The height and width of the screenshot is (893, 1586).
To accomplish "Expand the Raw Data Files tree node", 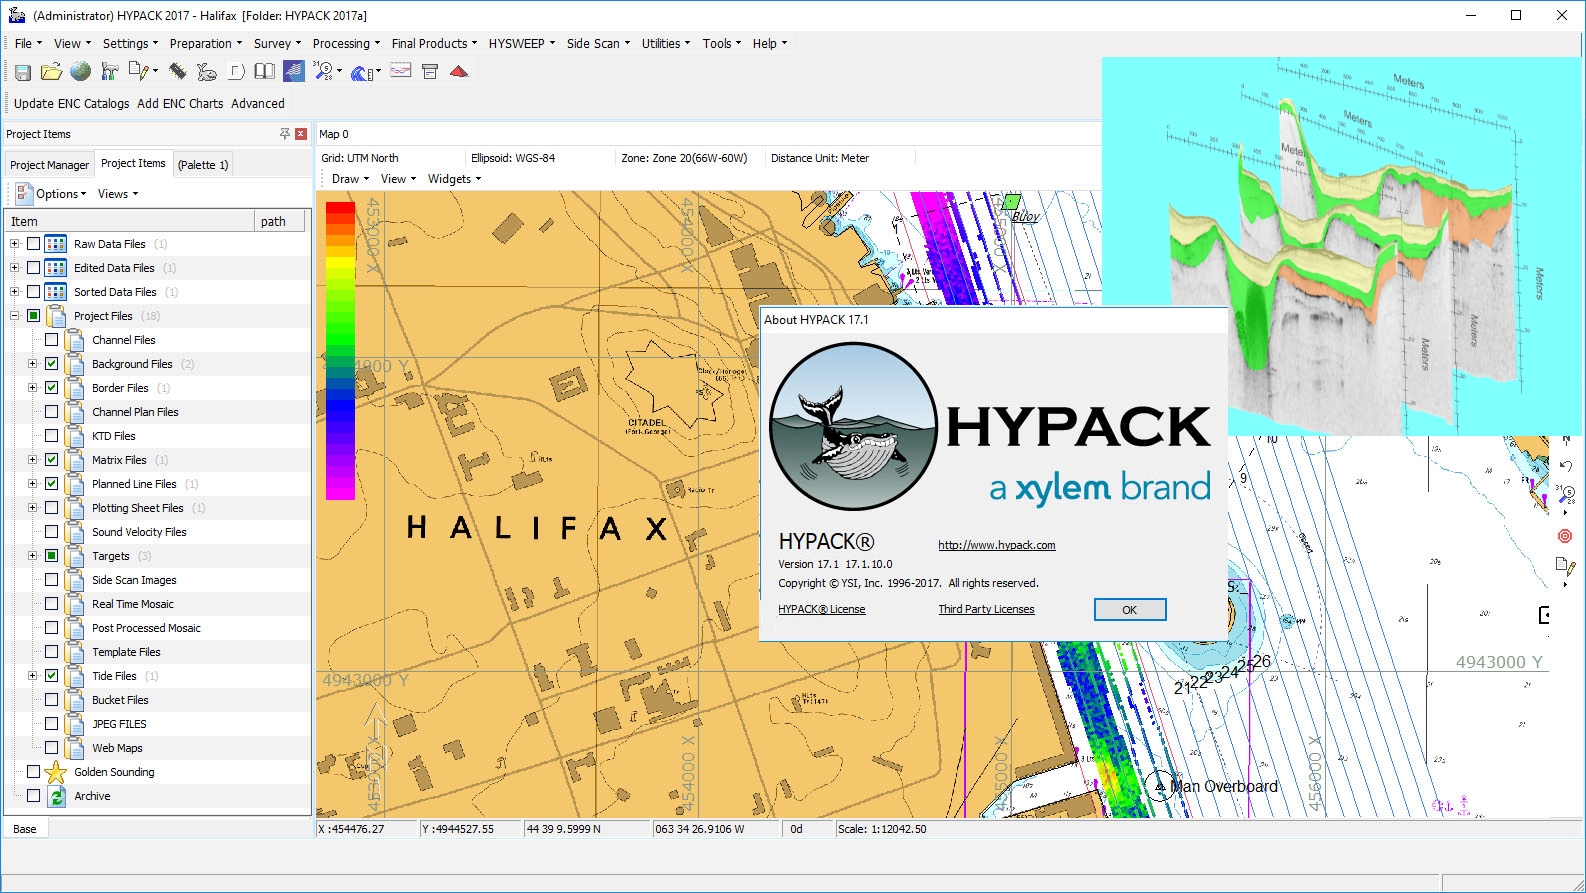I will pos(14,244).
